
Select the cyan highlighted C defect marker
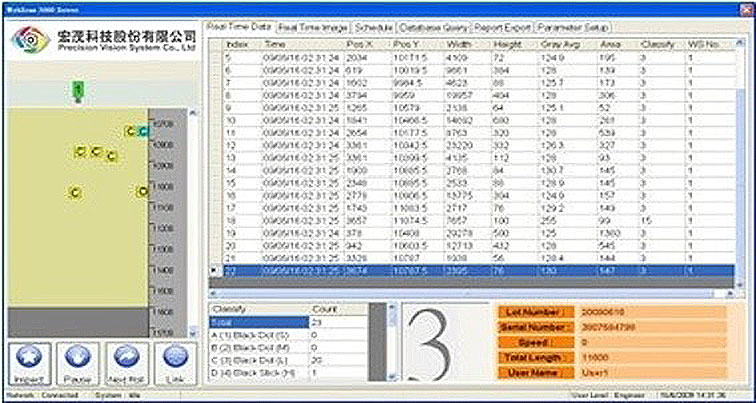point(143,131)
